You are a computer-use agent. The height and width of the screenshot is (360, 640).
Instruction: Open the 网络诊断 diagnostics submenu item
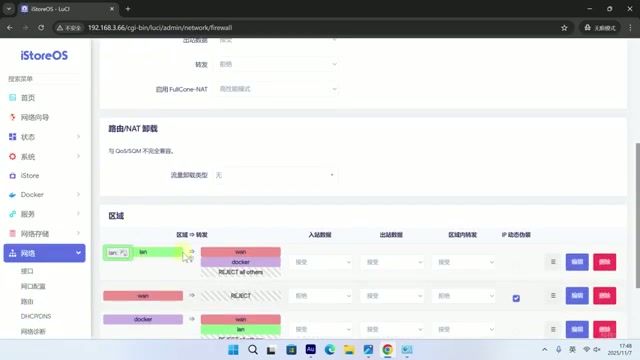tap(33, 331)
